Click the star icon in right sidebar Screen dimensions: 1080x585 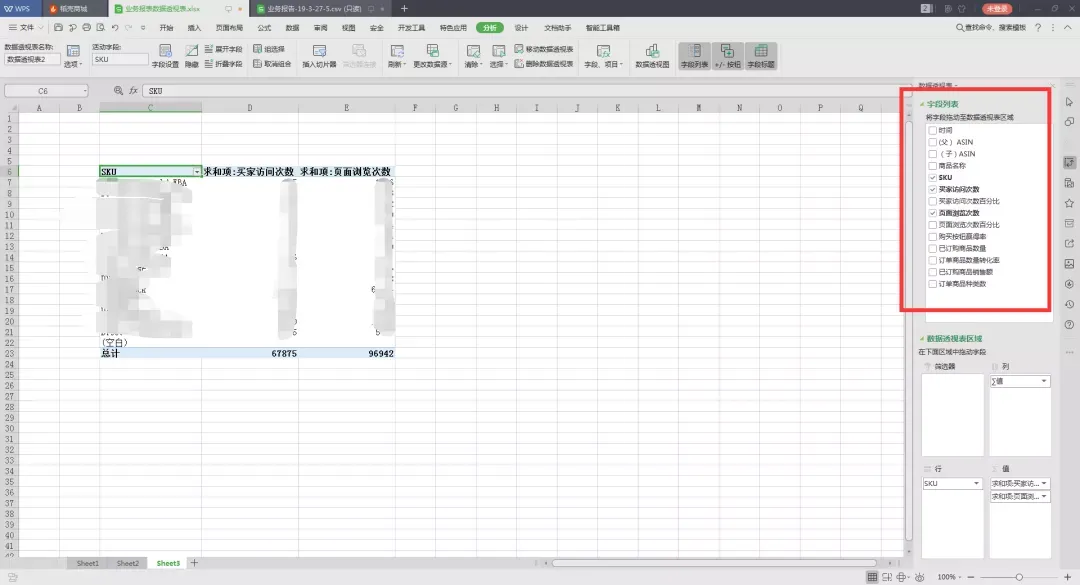[1069, 203]
